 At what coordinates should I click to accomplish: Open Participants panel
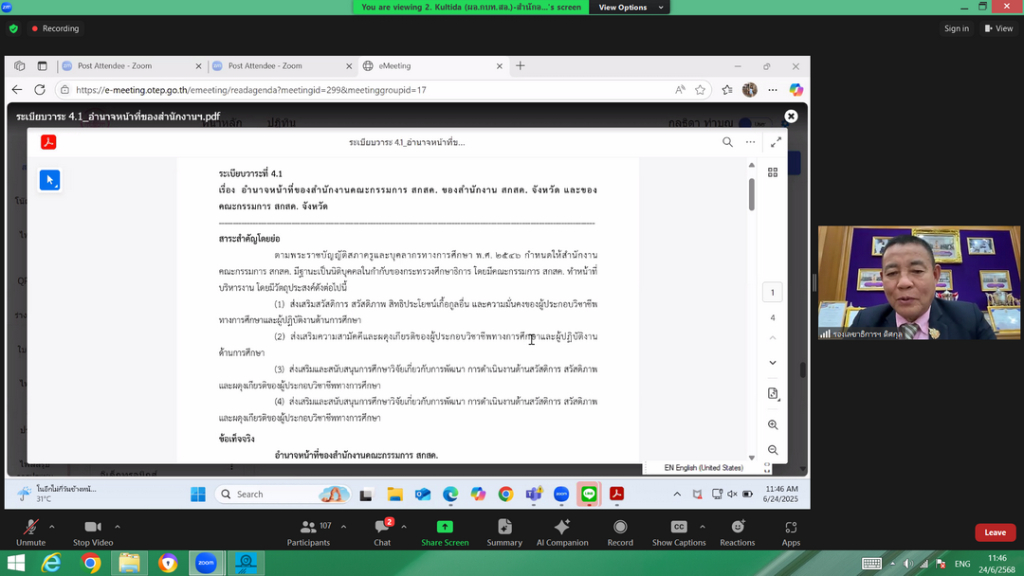[x=308, y=532]
